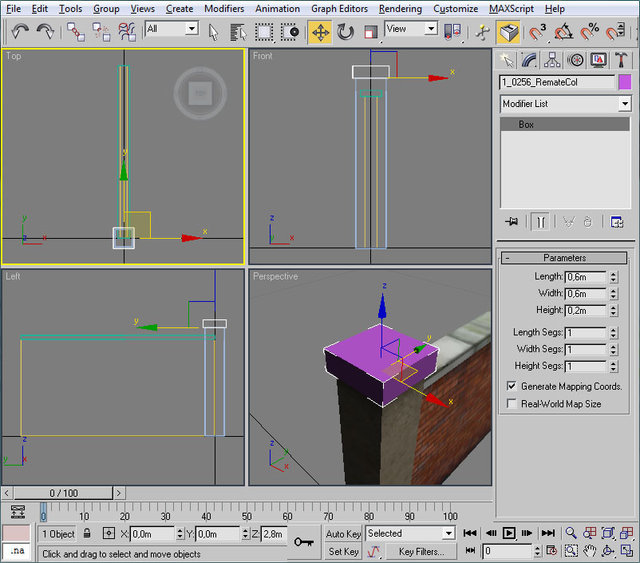The width and height of the screenshot is (640, 563).
Task: Expand the View reference coordinate dropdown
Action: (x=431, y=29)
